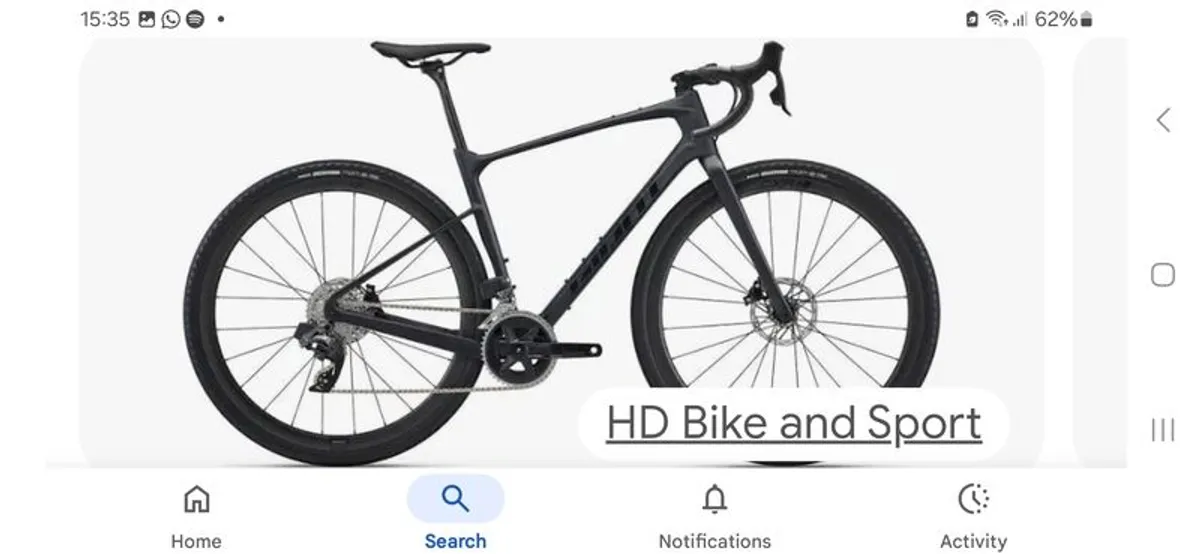Open the HD Bike and Sport link
The height and width of the screenshot is (554, 1200).
click(794, 424)
